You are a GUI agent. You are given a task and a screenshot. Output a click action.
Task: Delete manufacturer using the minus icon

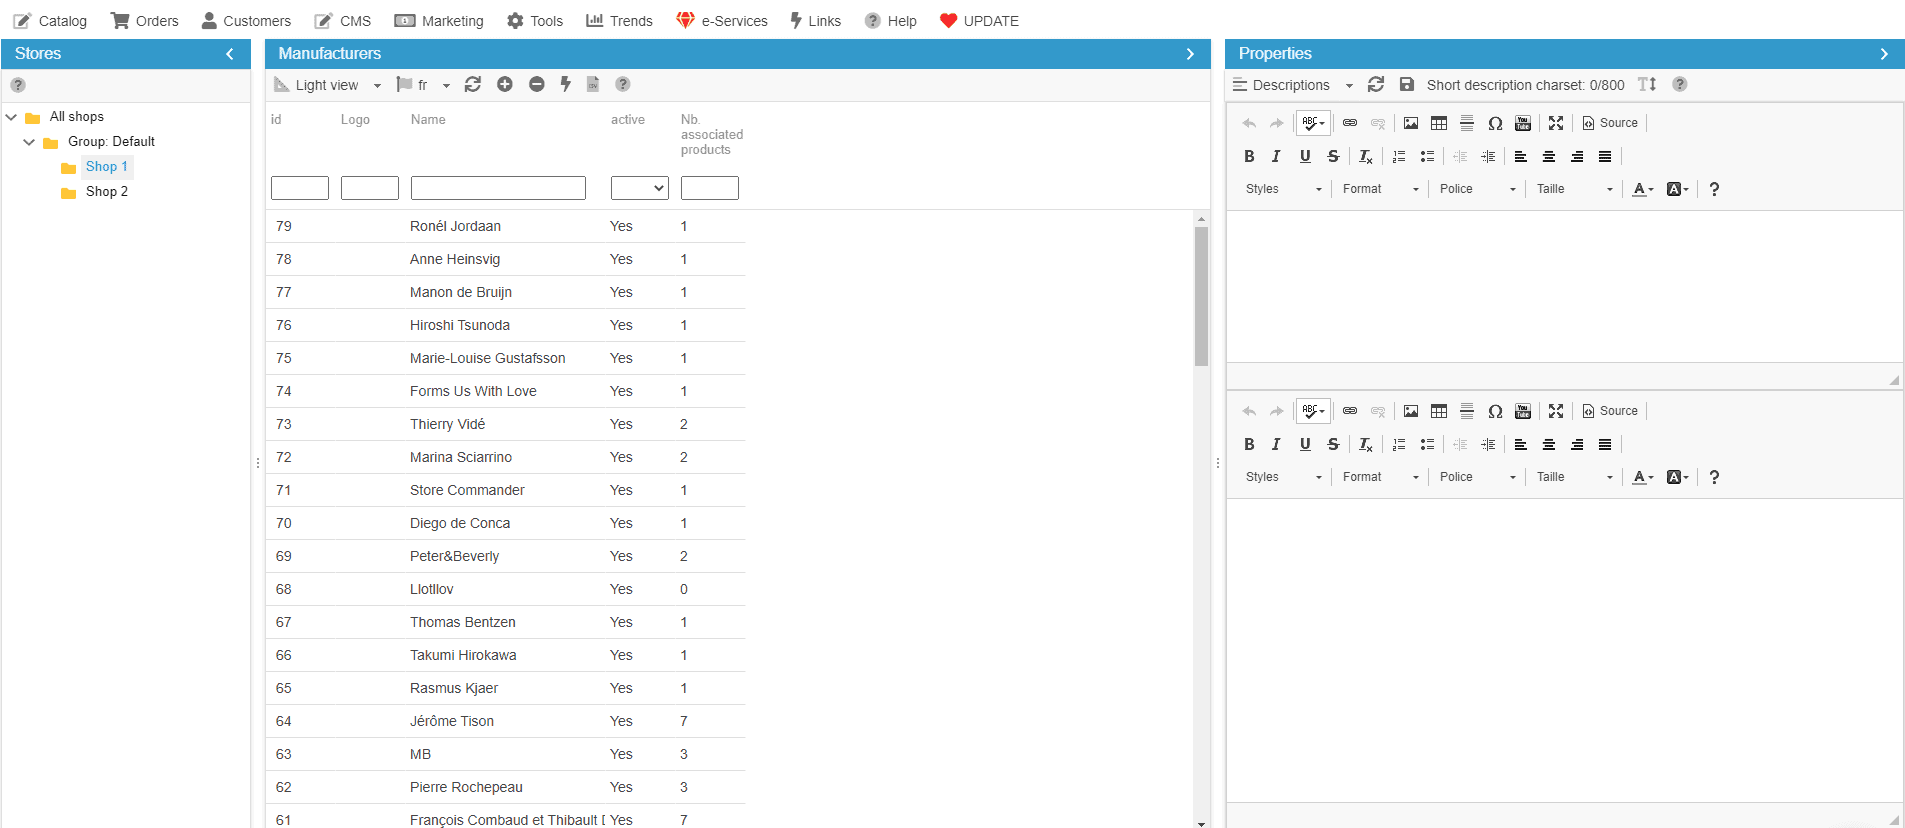pyautogui.click(x=537, y=85)
